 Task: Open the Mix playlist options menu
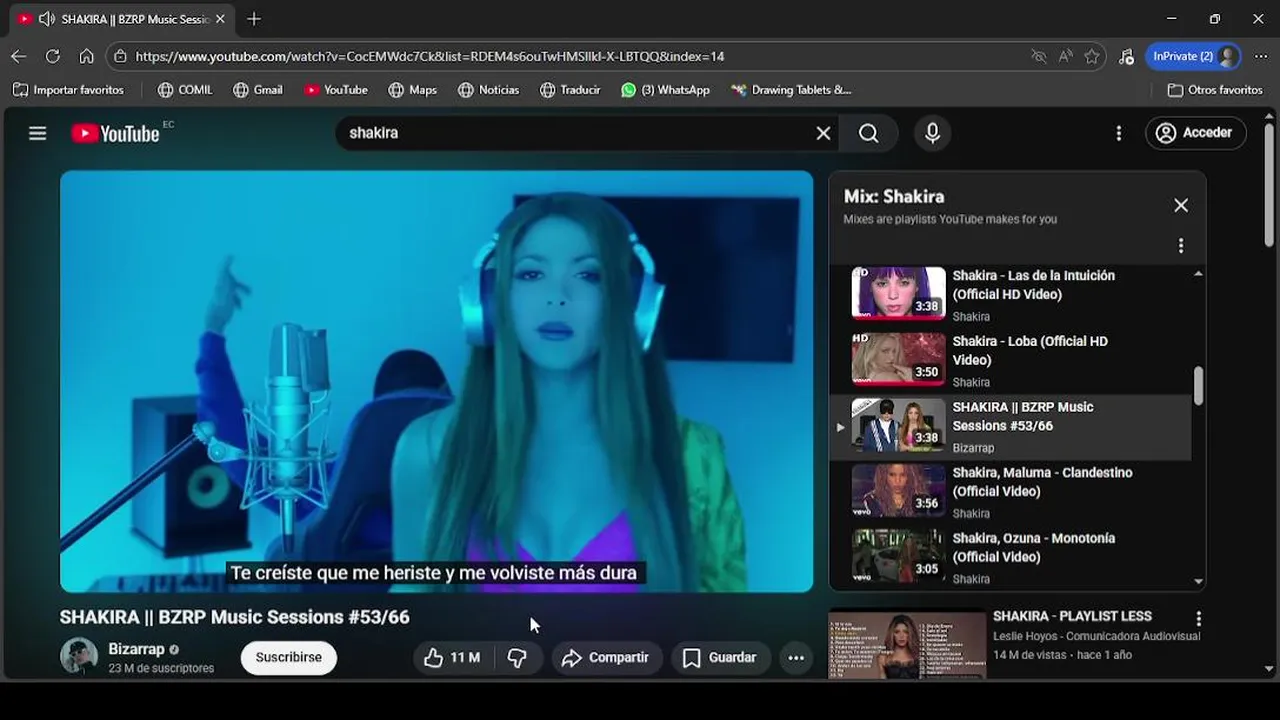1181,246
